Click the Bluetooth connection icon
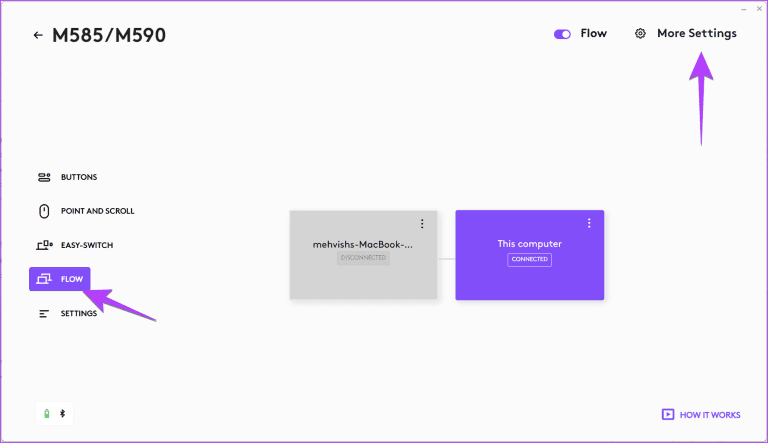This screenshot has width=768, height=443. (x=61, y=412)
